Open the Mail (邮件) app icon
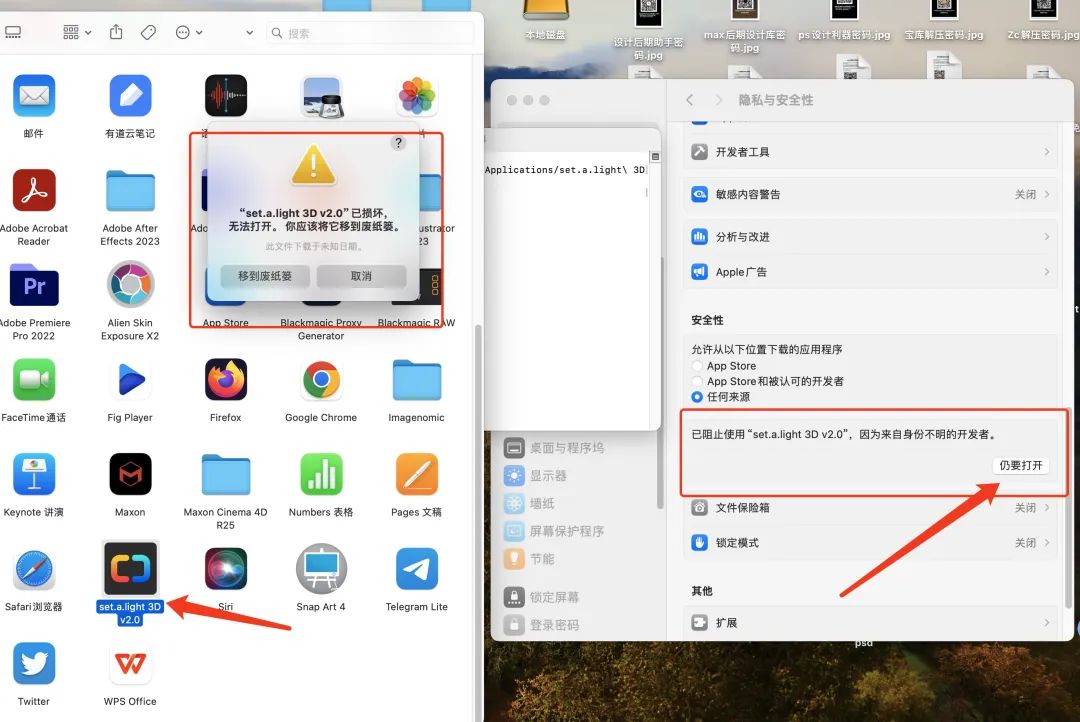 tap(34, 96)
